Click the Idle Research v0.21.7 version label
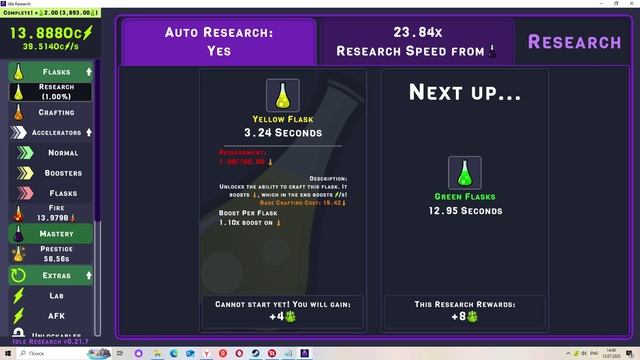 coord(51,342)
